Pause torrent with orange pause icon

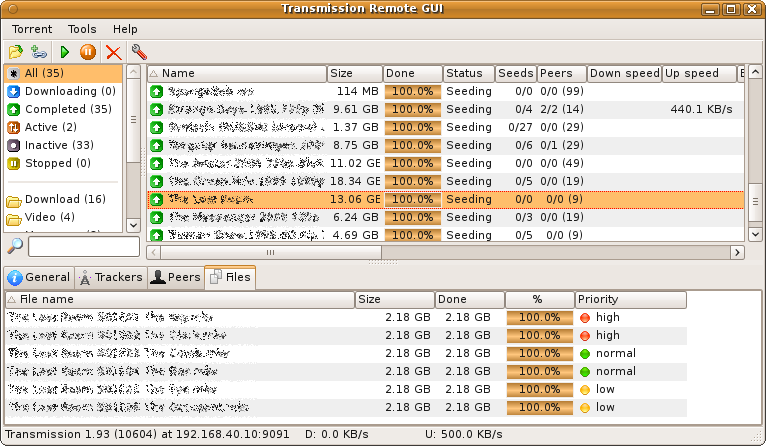[x=88, y=52]
